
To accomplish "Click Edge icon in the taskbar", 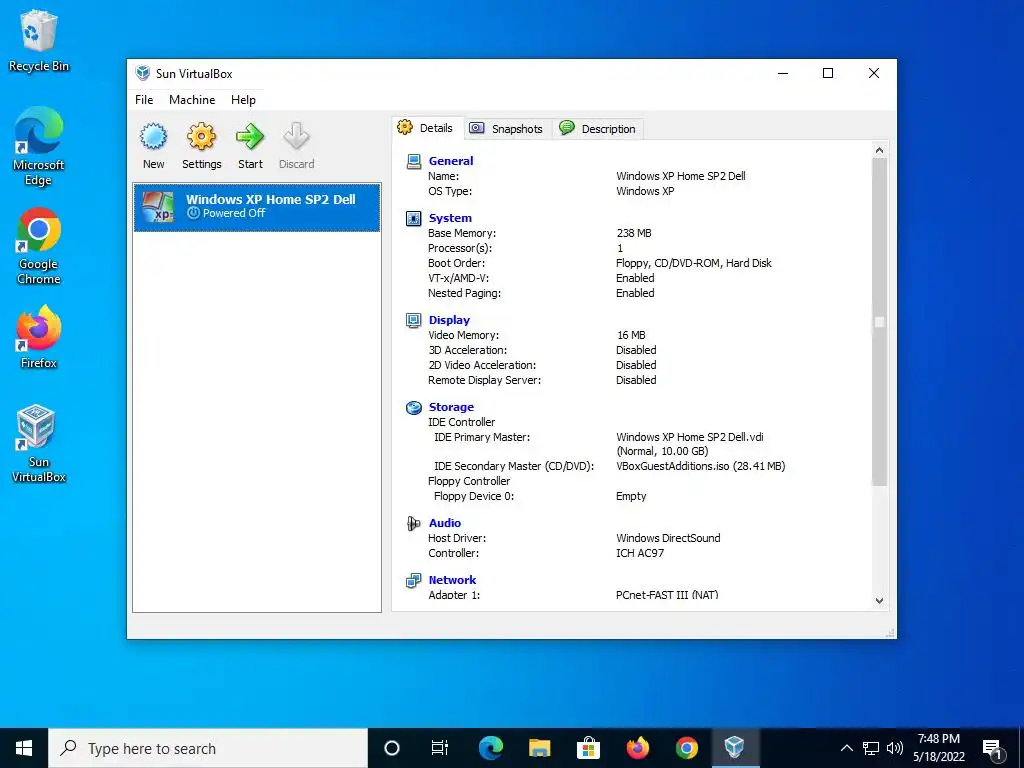I will click(x=490, y=748).
